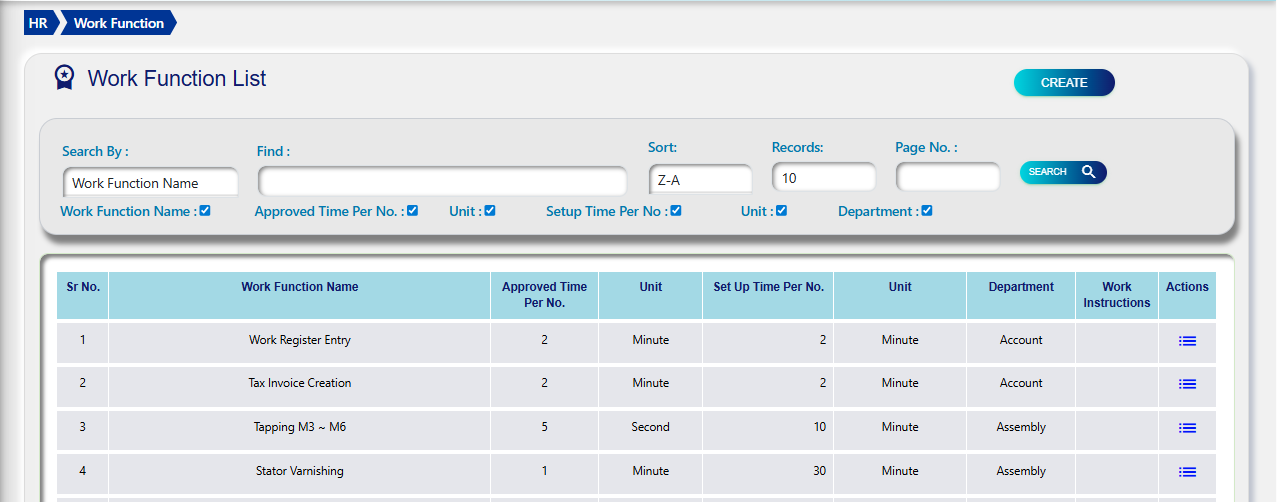Disable the Setup Time Per No checkbox
This screenshot has height=502, width=1277.
coord(676,211)
